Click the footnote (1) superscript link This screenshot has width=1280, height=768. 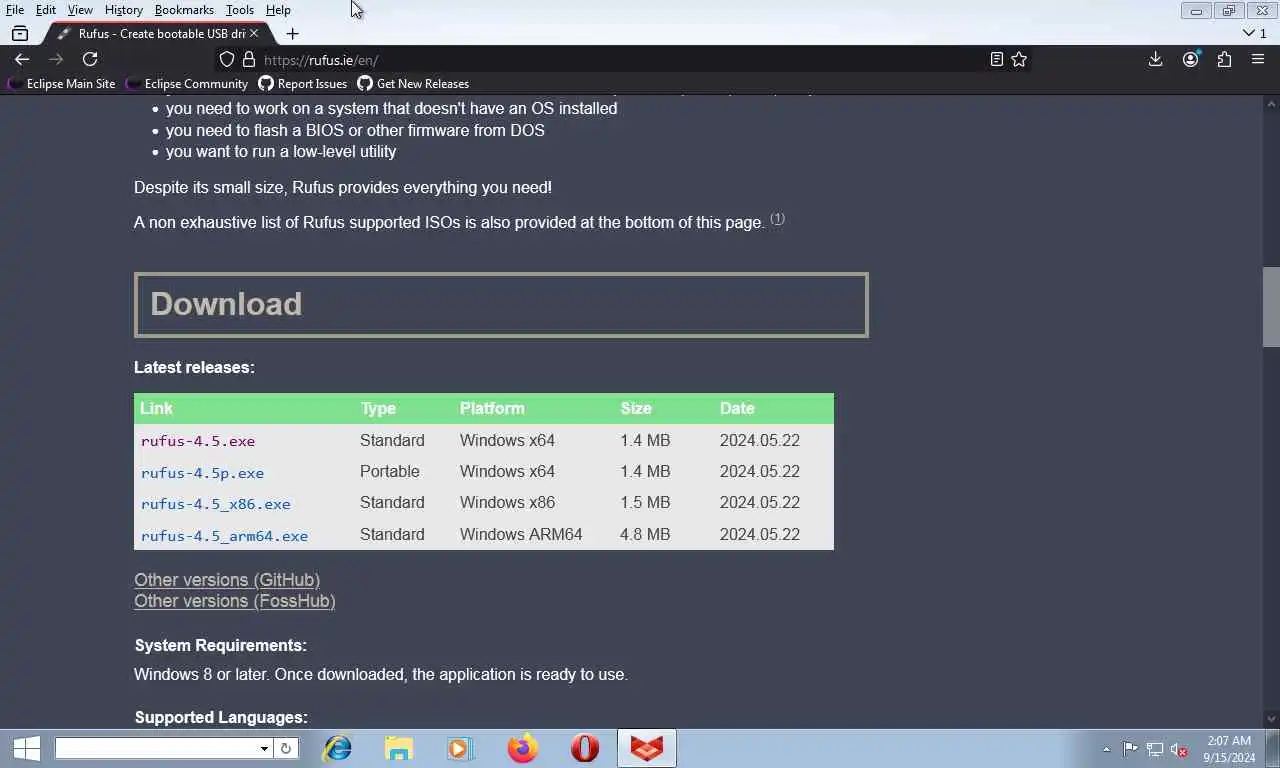tap(777, 219)
